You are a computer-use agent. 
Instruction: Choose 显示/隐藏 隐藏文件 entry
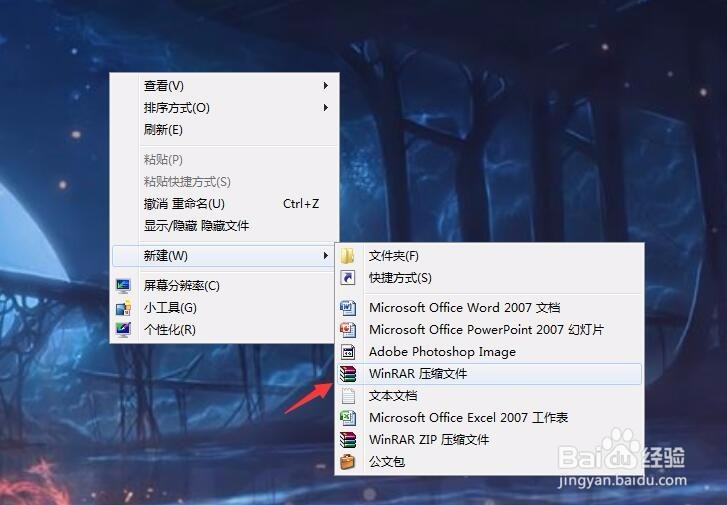point(224,226)
